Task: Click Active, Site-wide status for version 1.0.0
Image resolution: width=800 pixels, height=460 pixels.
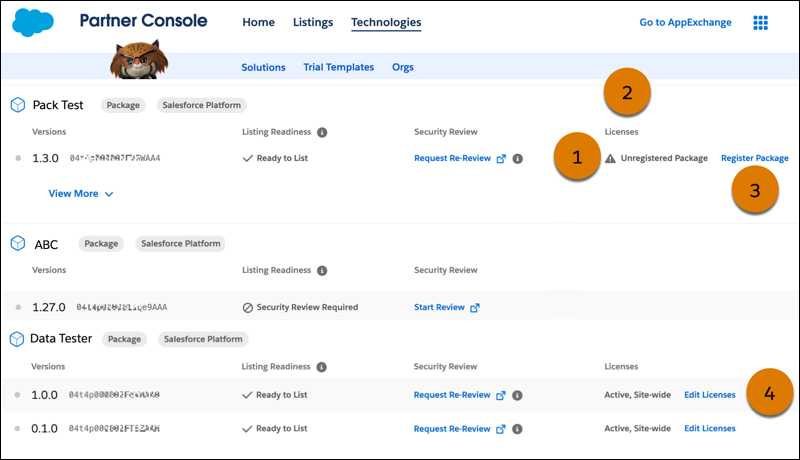Action: pyautogui.click(x=637, y=395)
